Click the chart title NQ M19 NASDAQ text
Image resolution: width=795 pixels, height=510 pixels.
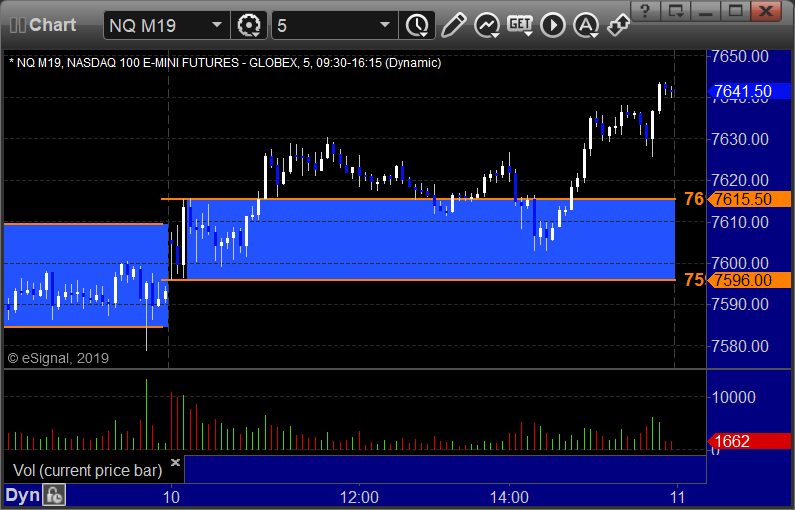point(225,63)
